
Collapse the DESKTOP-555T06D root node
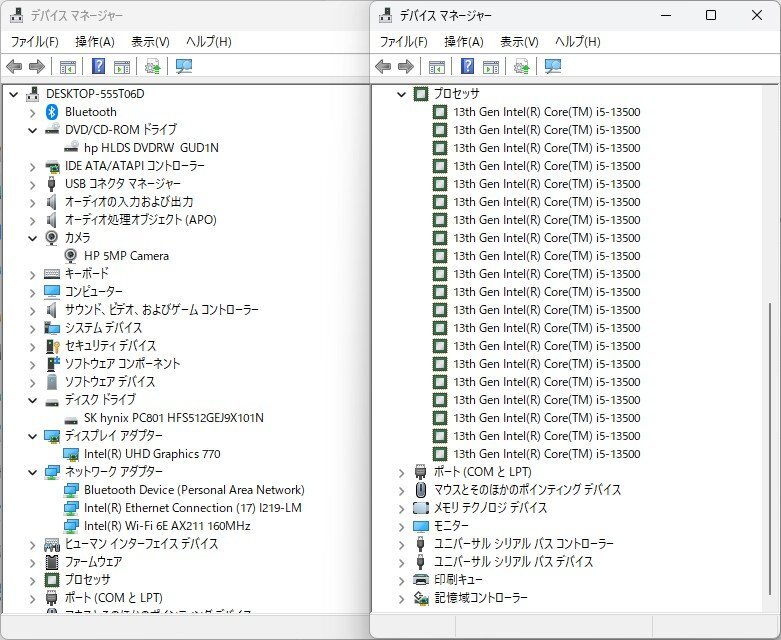(x=13, y=94)
